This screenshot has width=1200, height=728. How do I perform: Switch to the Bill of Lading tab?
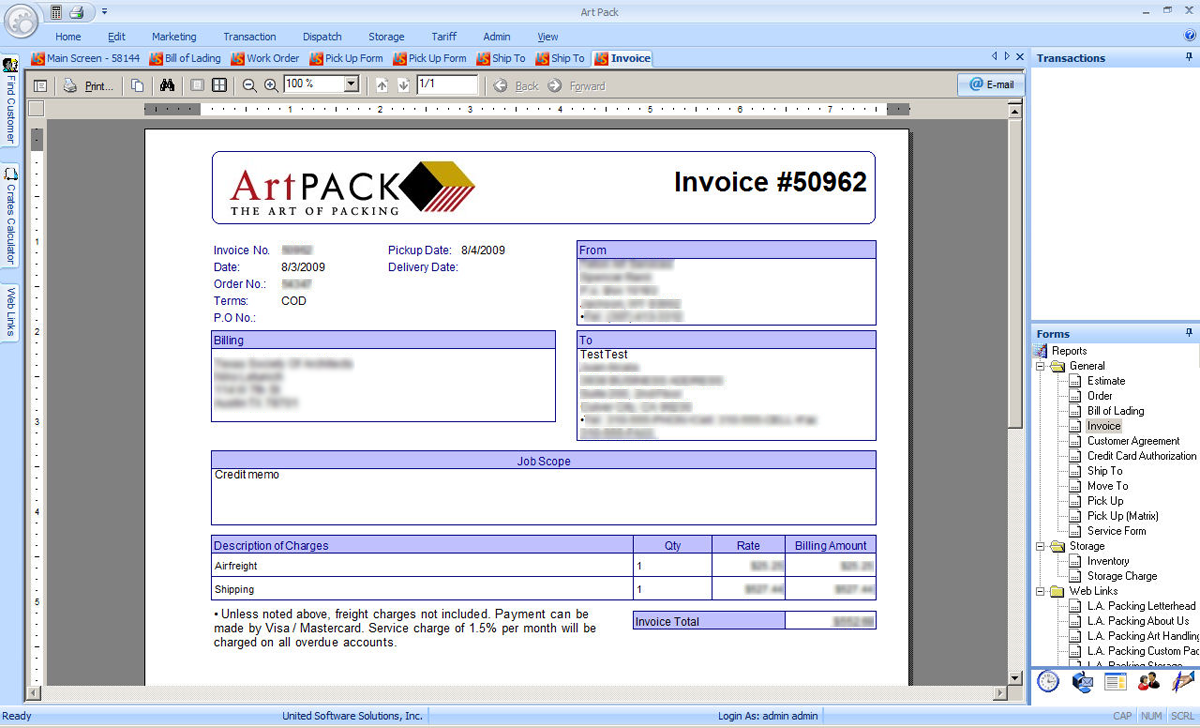point(186,58)
